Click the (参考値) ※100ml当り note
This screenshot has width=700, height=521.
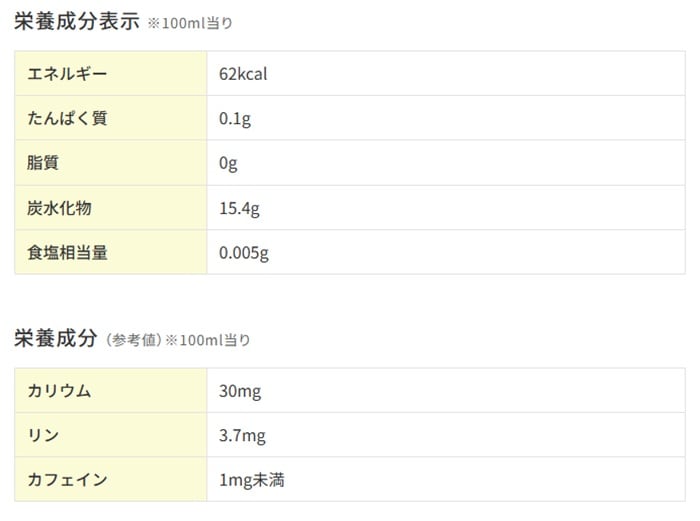(178, 340)
